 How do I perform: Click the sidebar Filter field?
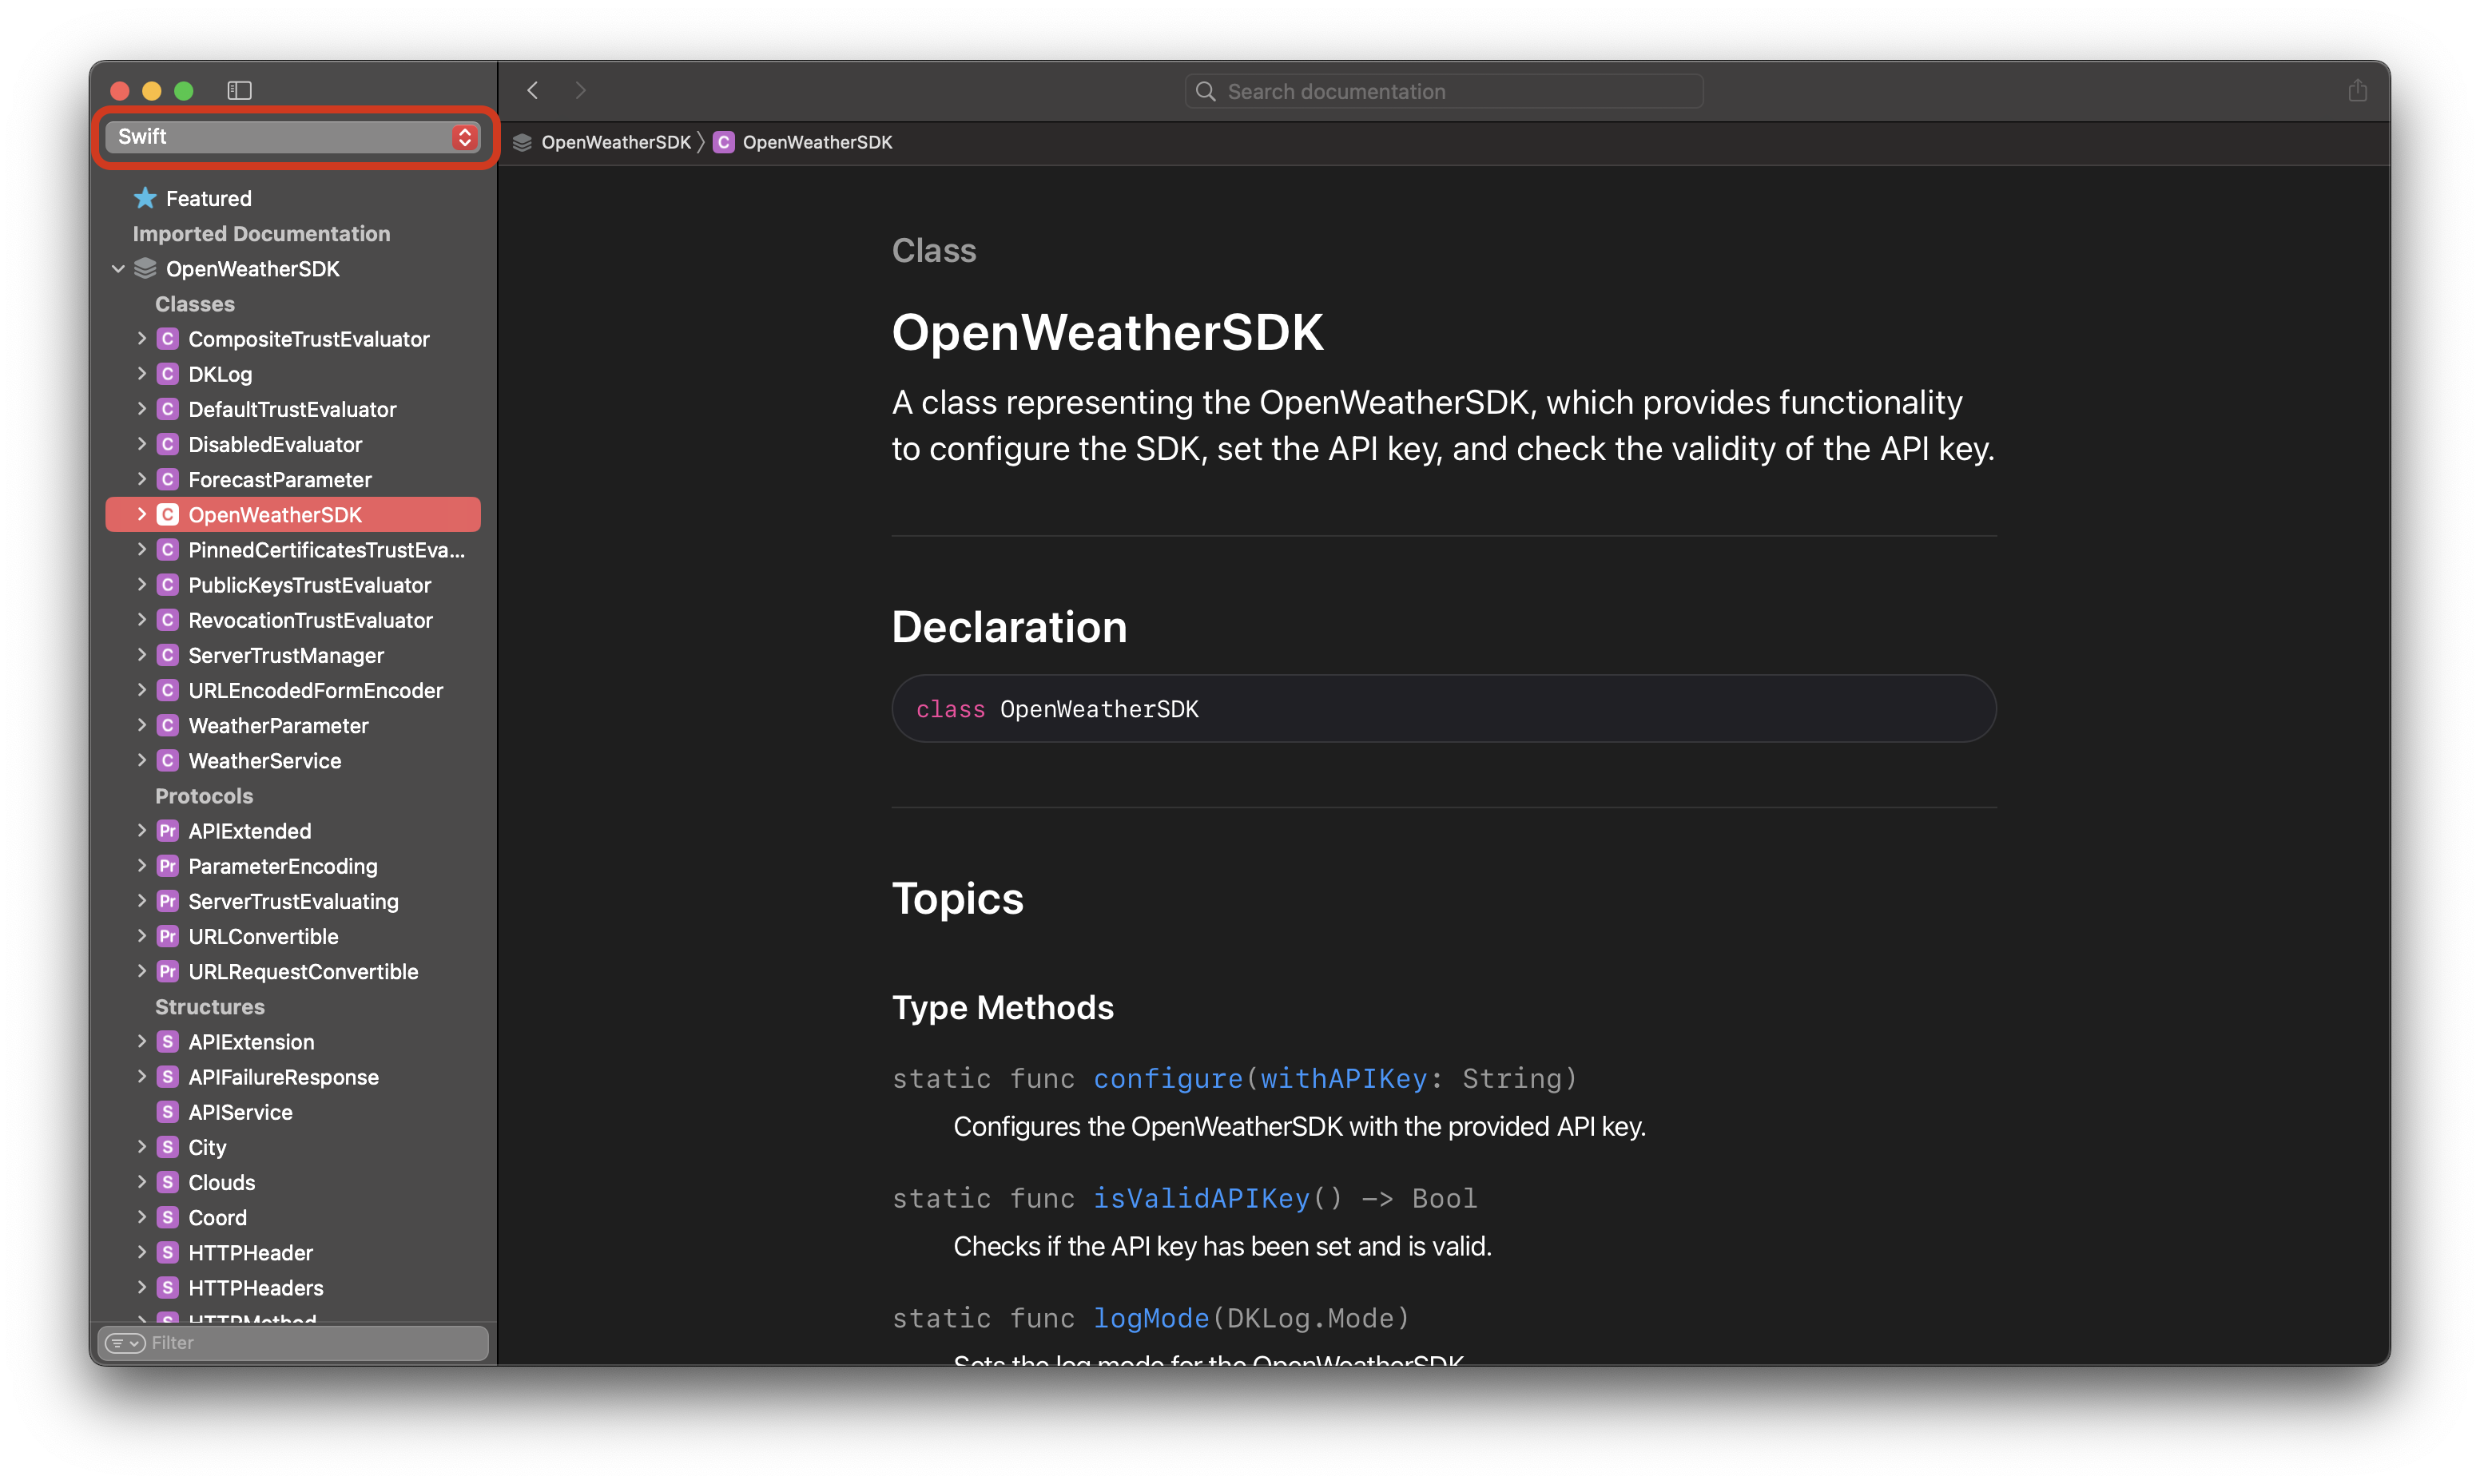293,1343
